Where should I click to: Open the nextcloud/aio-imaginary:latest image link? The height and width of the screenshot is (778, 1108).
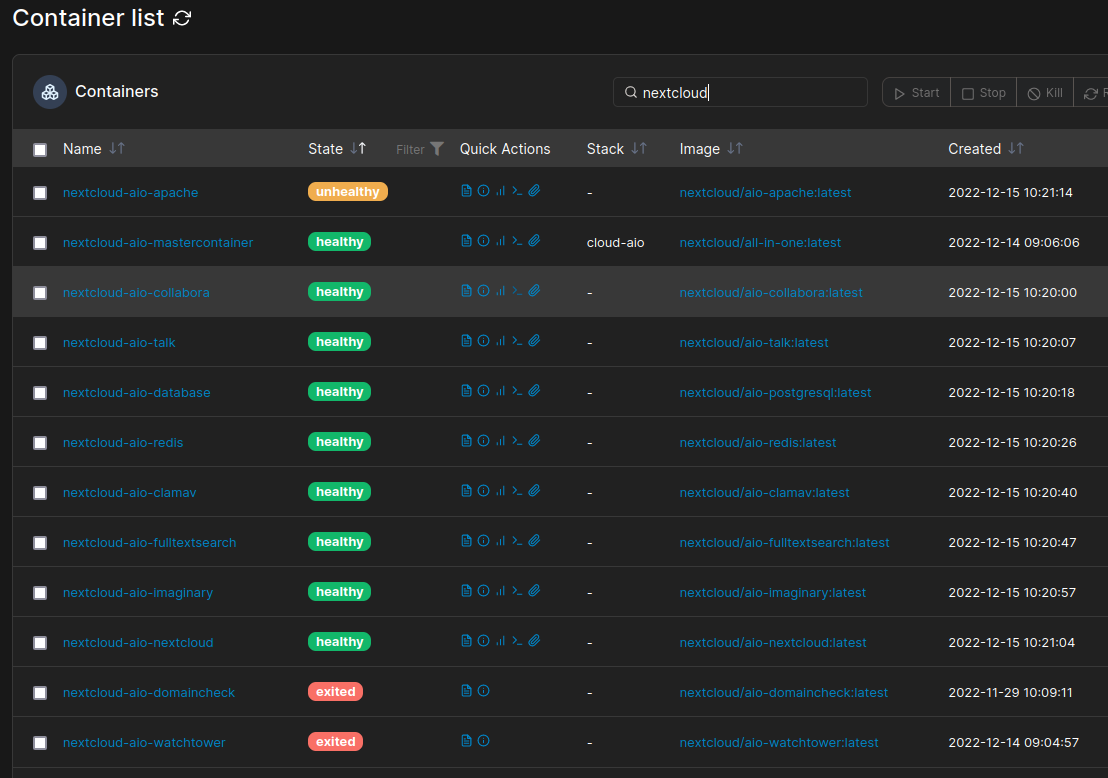tap(773, 591)
